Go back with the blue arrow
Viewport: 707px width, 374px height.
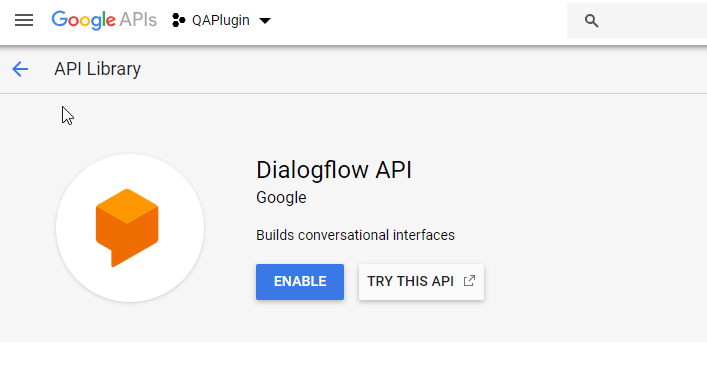point(20,69)
